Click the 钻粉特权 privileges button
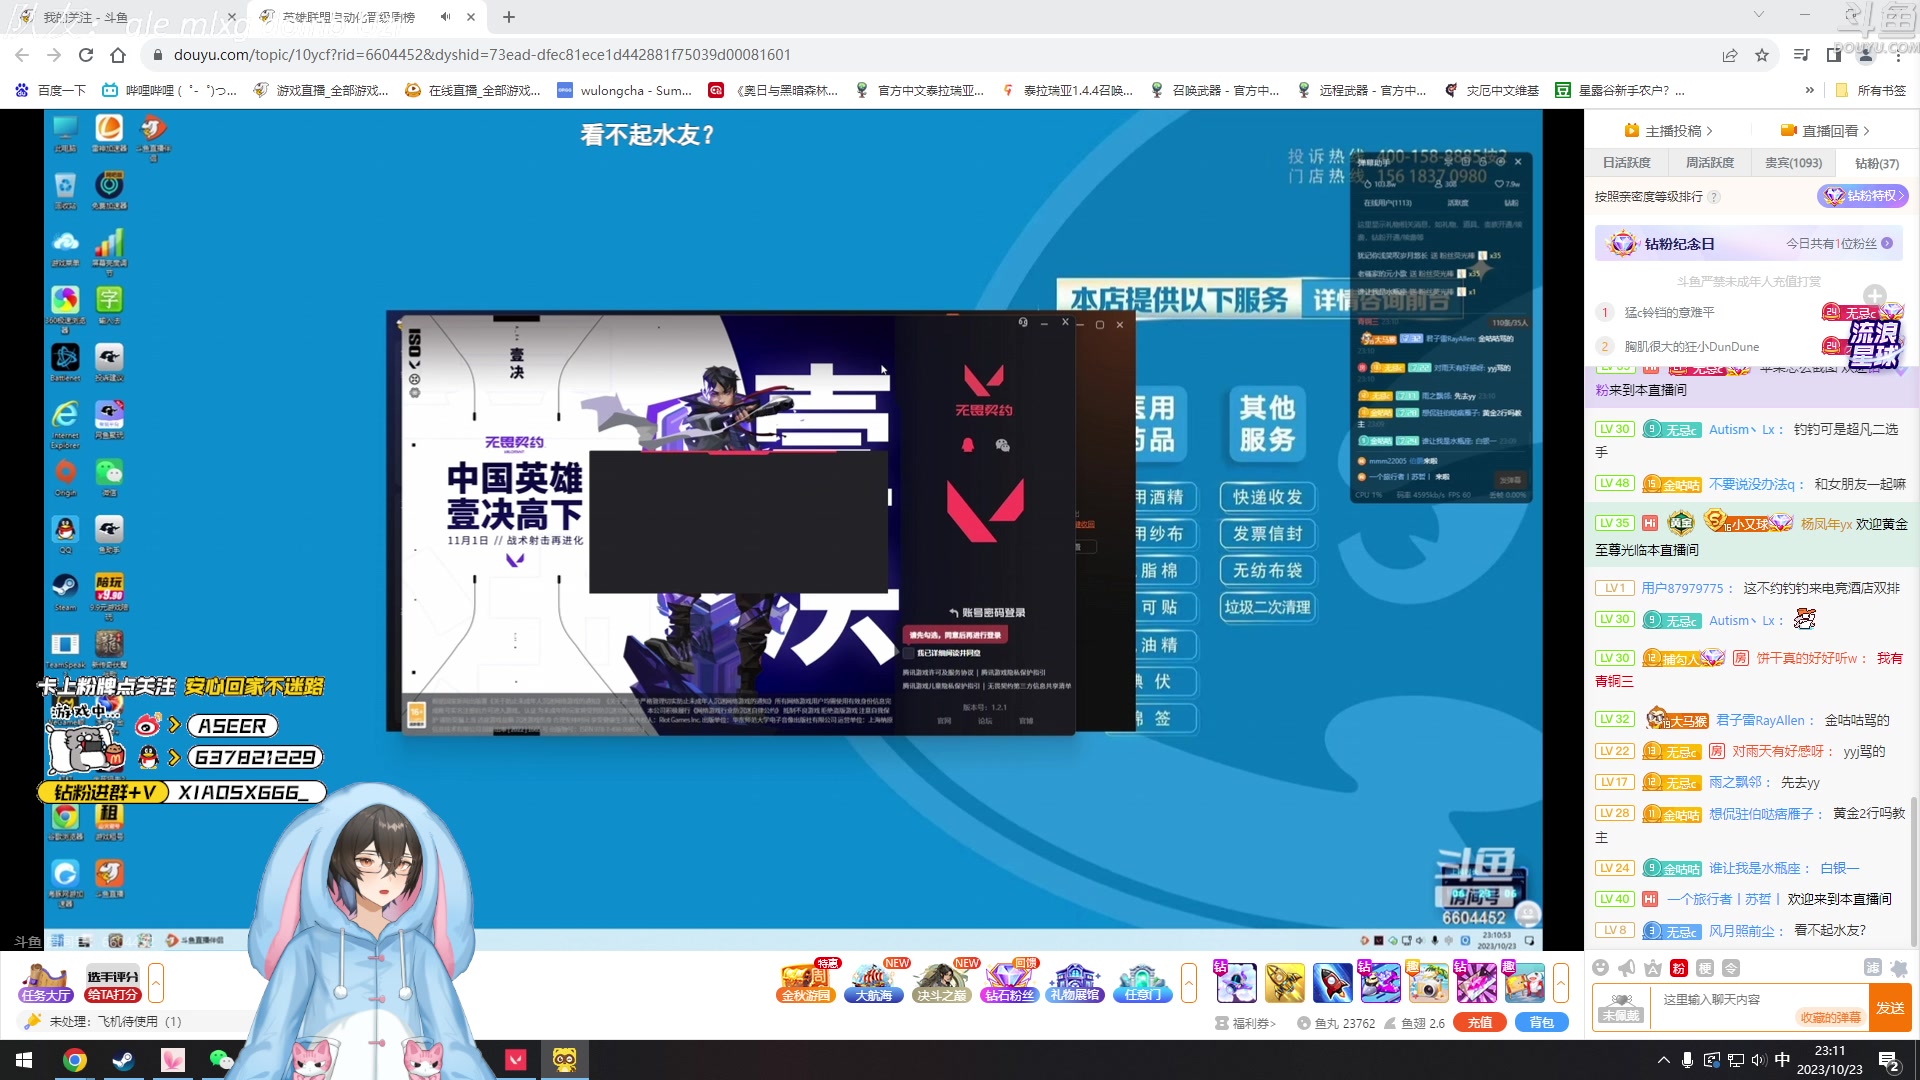 point(1864,196)
